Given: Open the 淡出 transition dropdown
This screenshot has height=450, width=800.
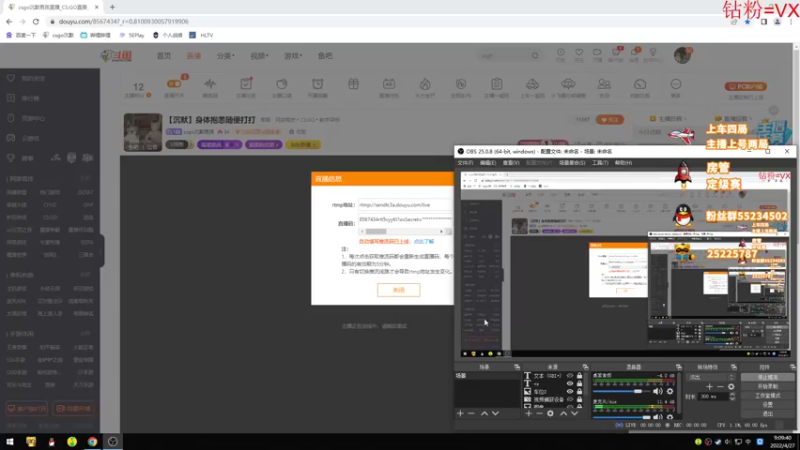Looking at the screenshot, I should [x=710, y=377].
